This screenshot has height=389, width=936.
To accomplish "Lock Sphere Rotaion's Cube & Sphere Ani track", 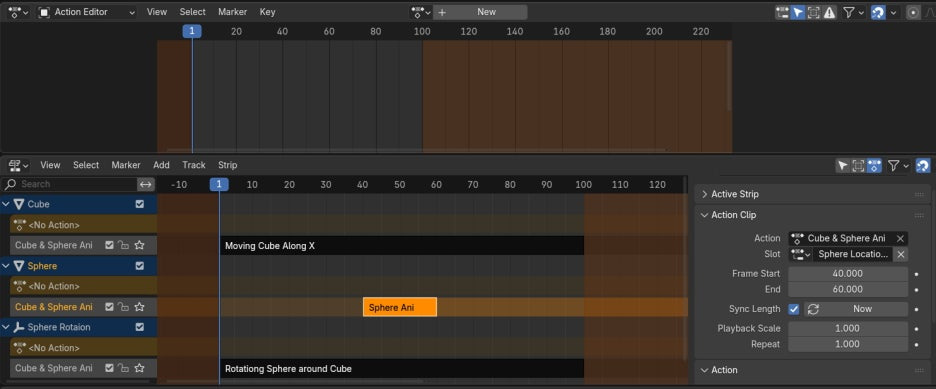I will click(123, 368).
